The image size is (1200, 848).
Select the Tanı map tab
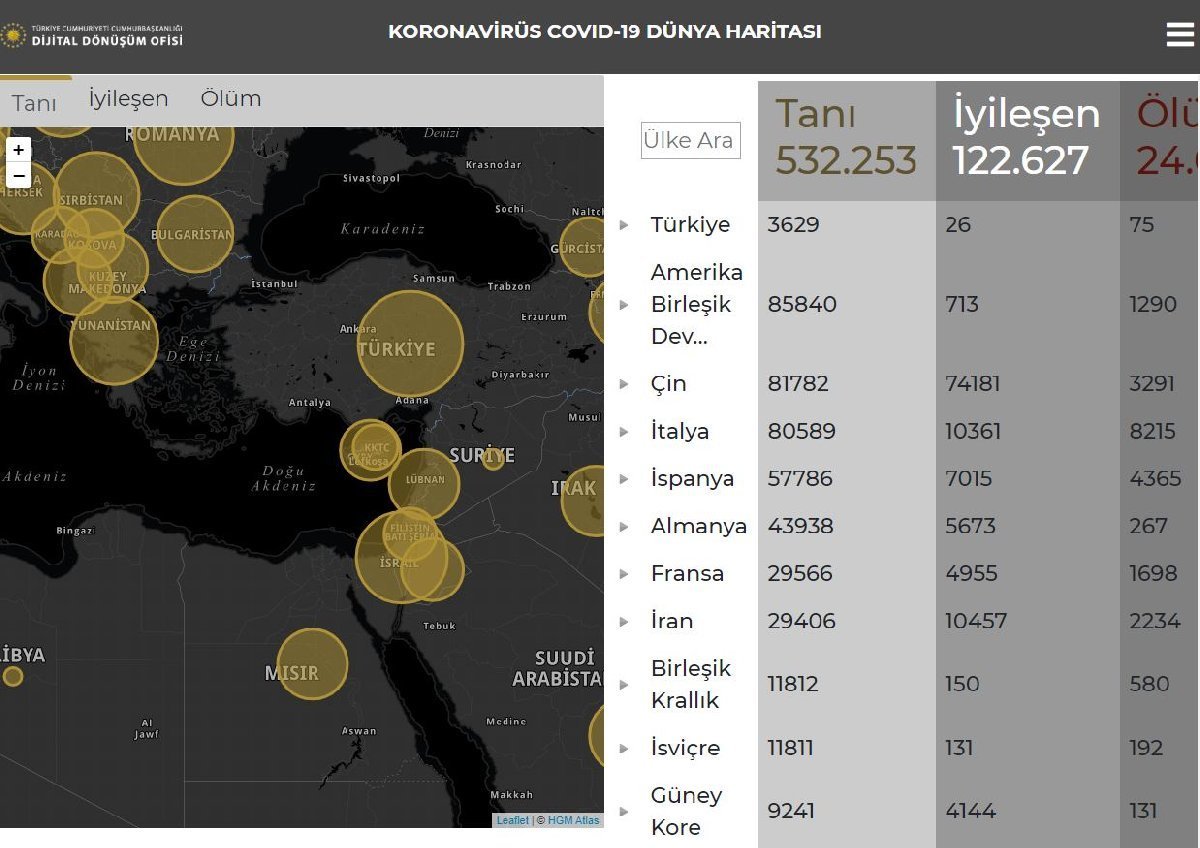click(34, 103)
